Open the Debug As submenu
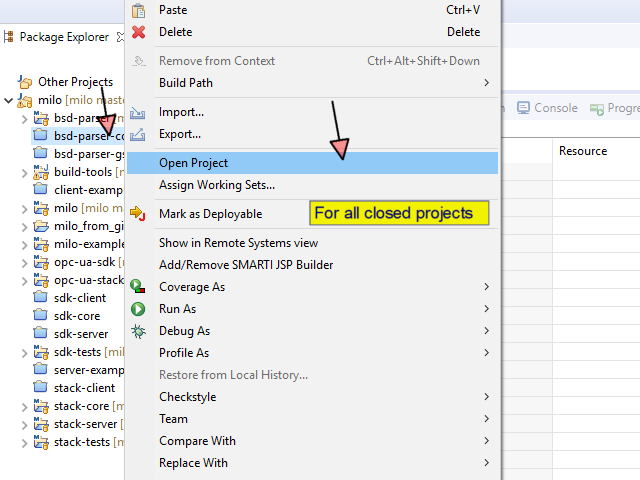Viewport: 640px width, 480px height. 312,331
